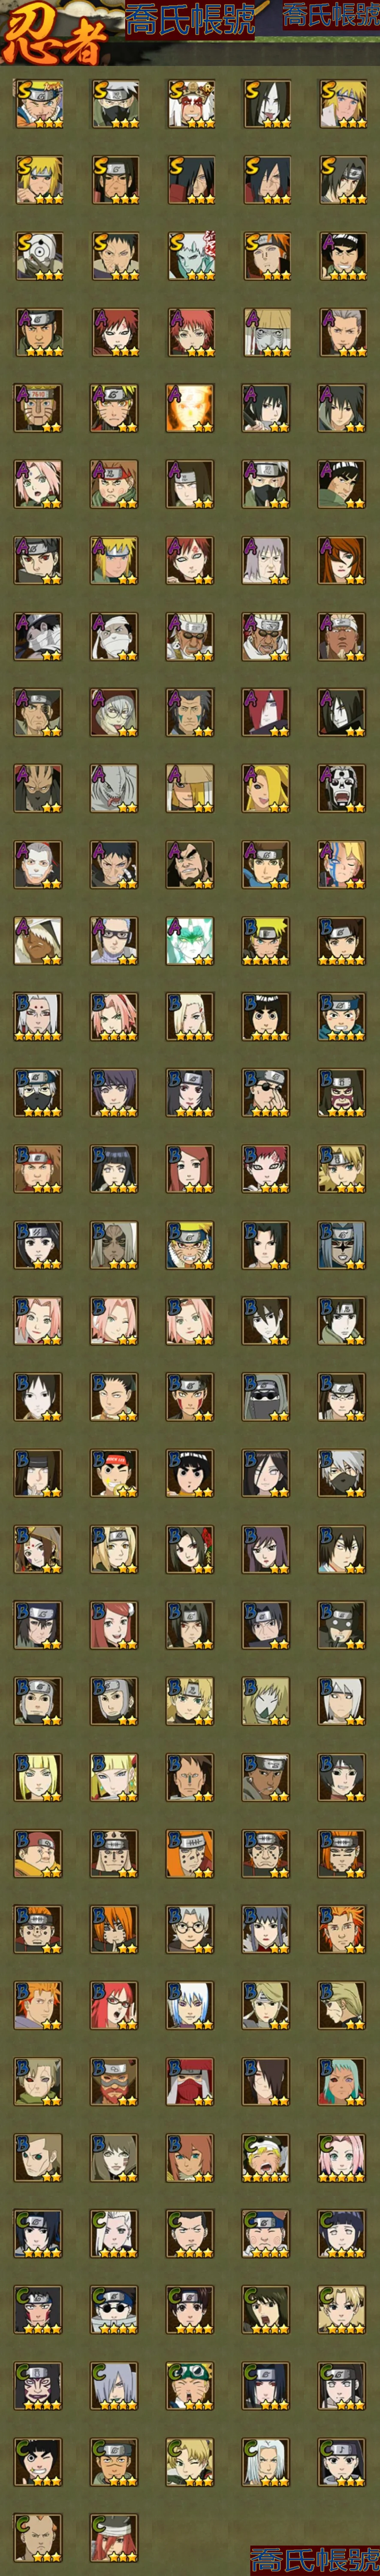The width and height of the screenshot is (380, 2576).
Task: Open red-haired Karin's B-rank portrait
Action: 114,2004
